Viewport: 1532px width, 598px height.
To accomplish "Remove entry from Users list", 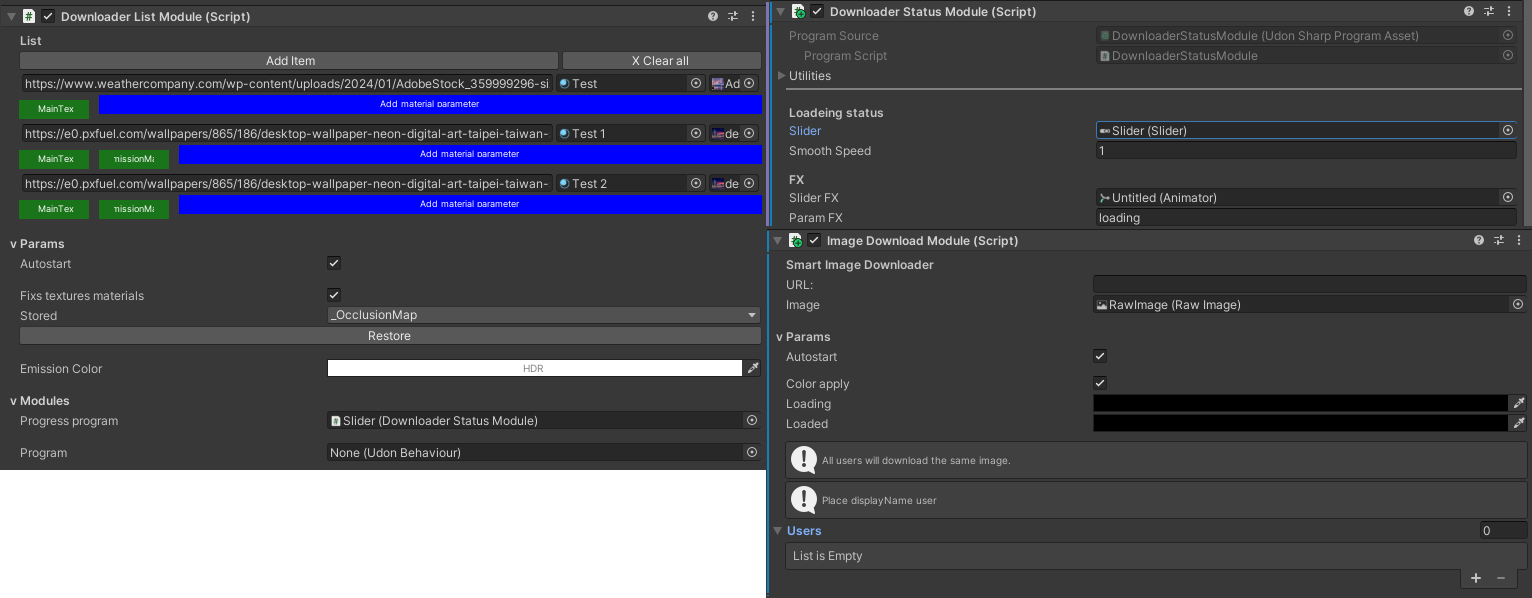I will 1501,578.
